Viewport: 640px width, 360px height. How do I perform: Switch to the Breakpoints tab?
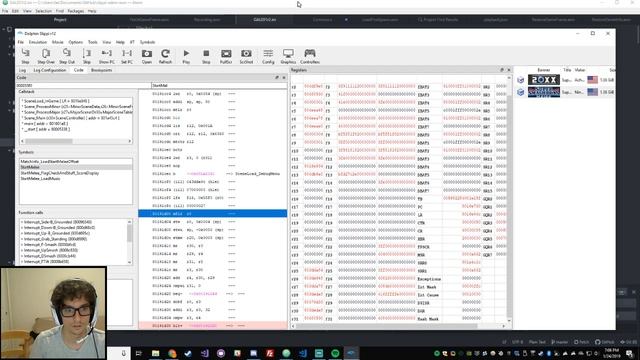[x=101, y=70]
